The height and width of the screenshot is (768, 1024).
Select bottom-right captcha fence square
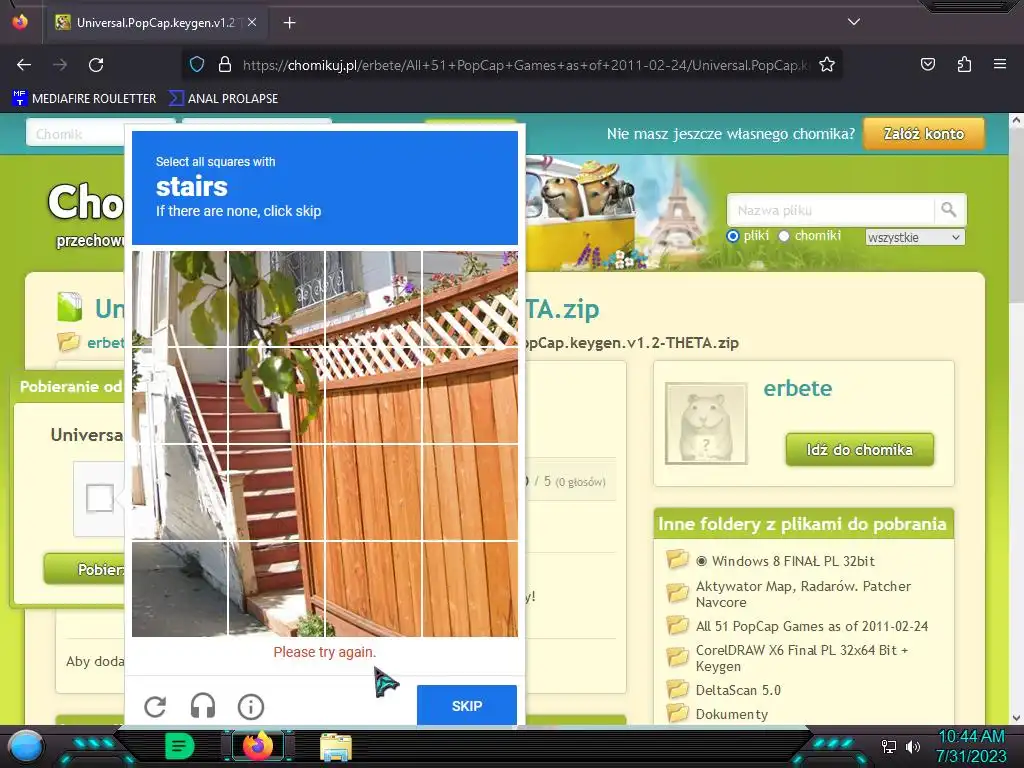470,589
